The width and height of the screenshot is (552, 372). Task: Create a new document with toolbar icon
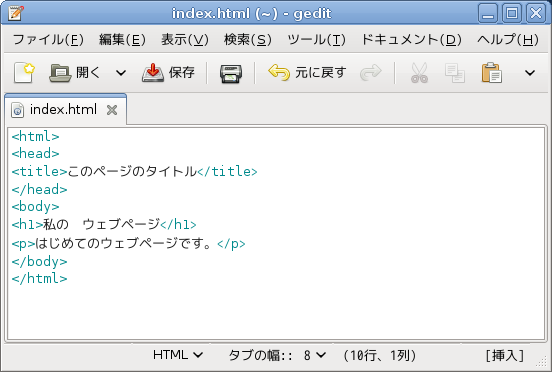[24, 72]
